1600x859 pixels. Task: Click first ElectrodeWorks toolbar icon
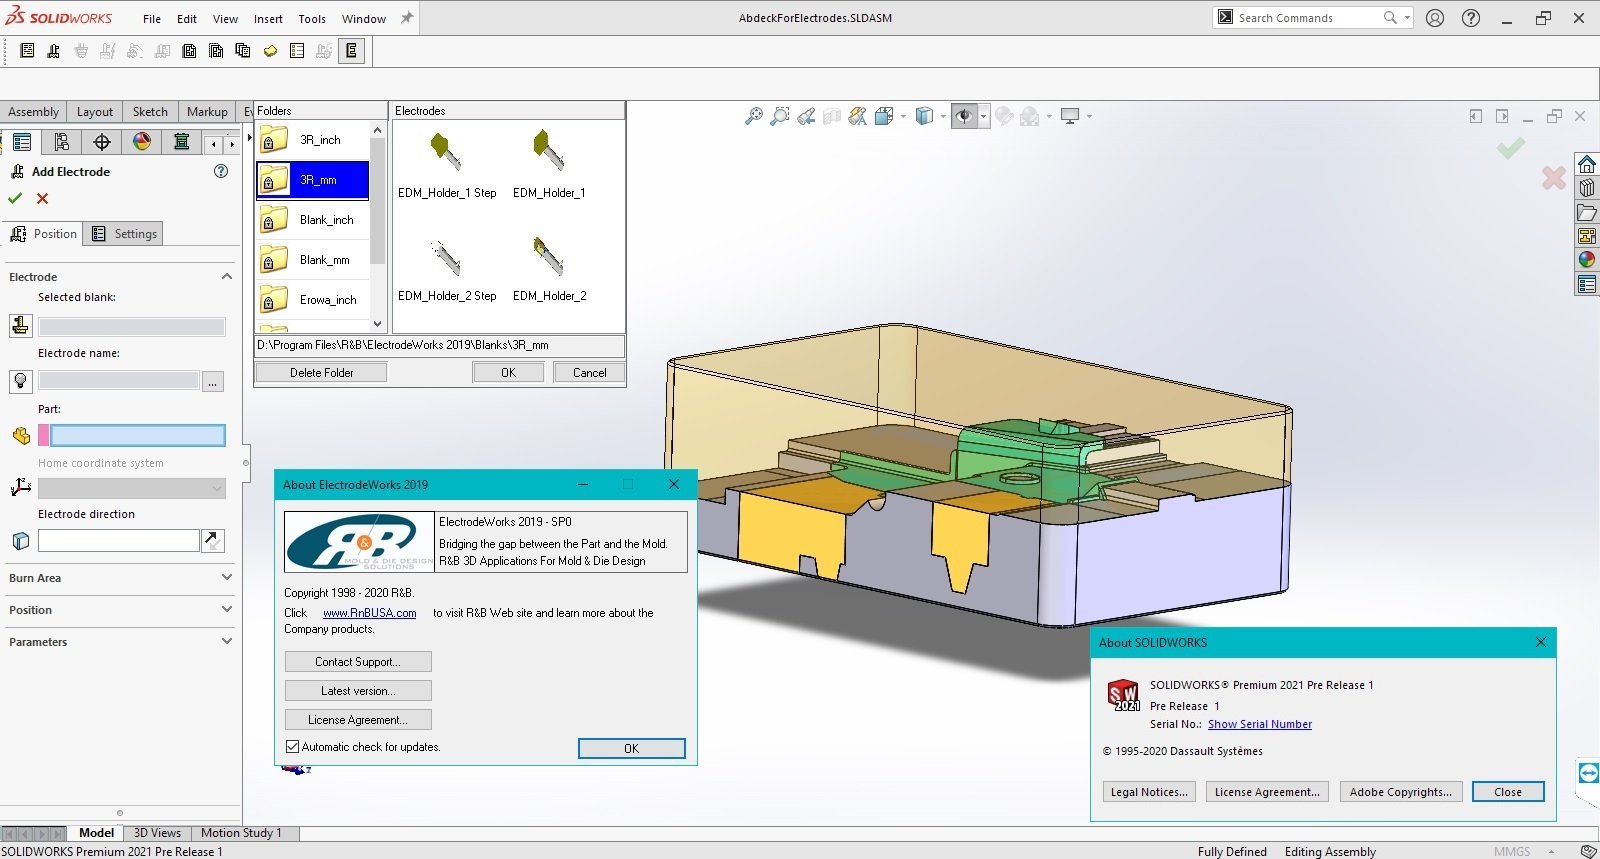click(x=27, y=51)
